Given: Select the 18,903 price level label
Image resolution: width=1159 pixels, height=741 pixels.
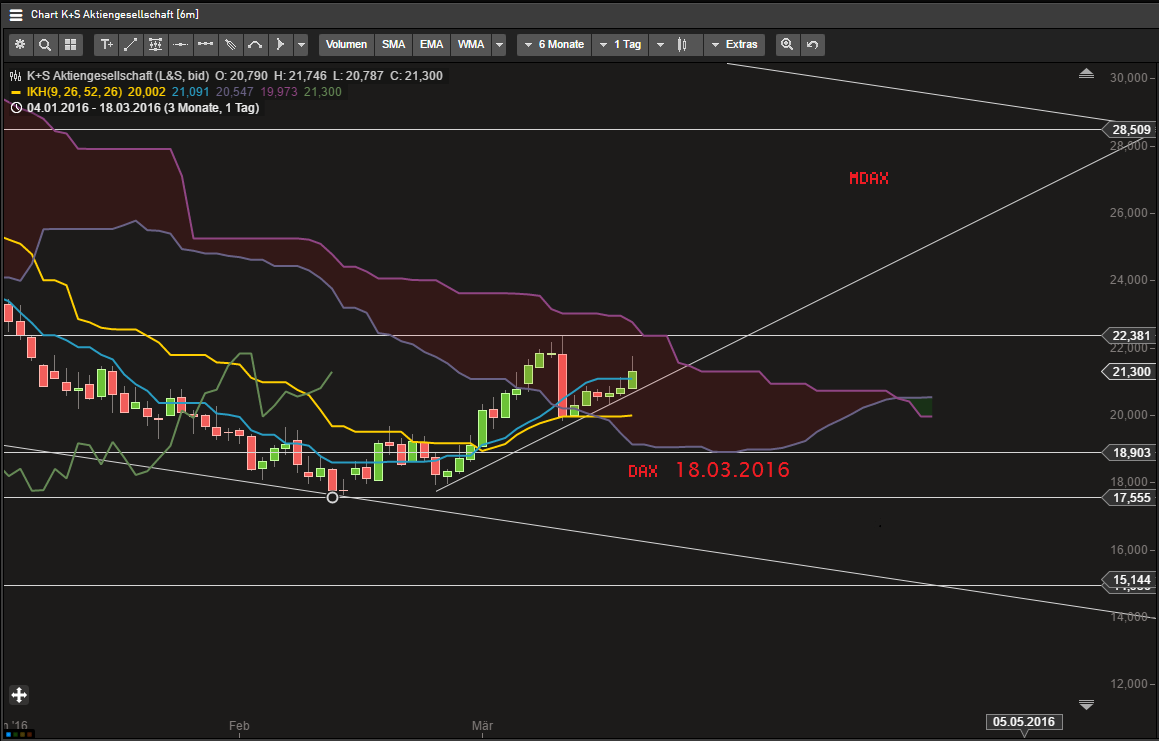Looking at the screenshot, I should click(1129, 453).
